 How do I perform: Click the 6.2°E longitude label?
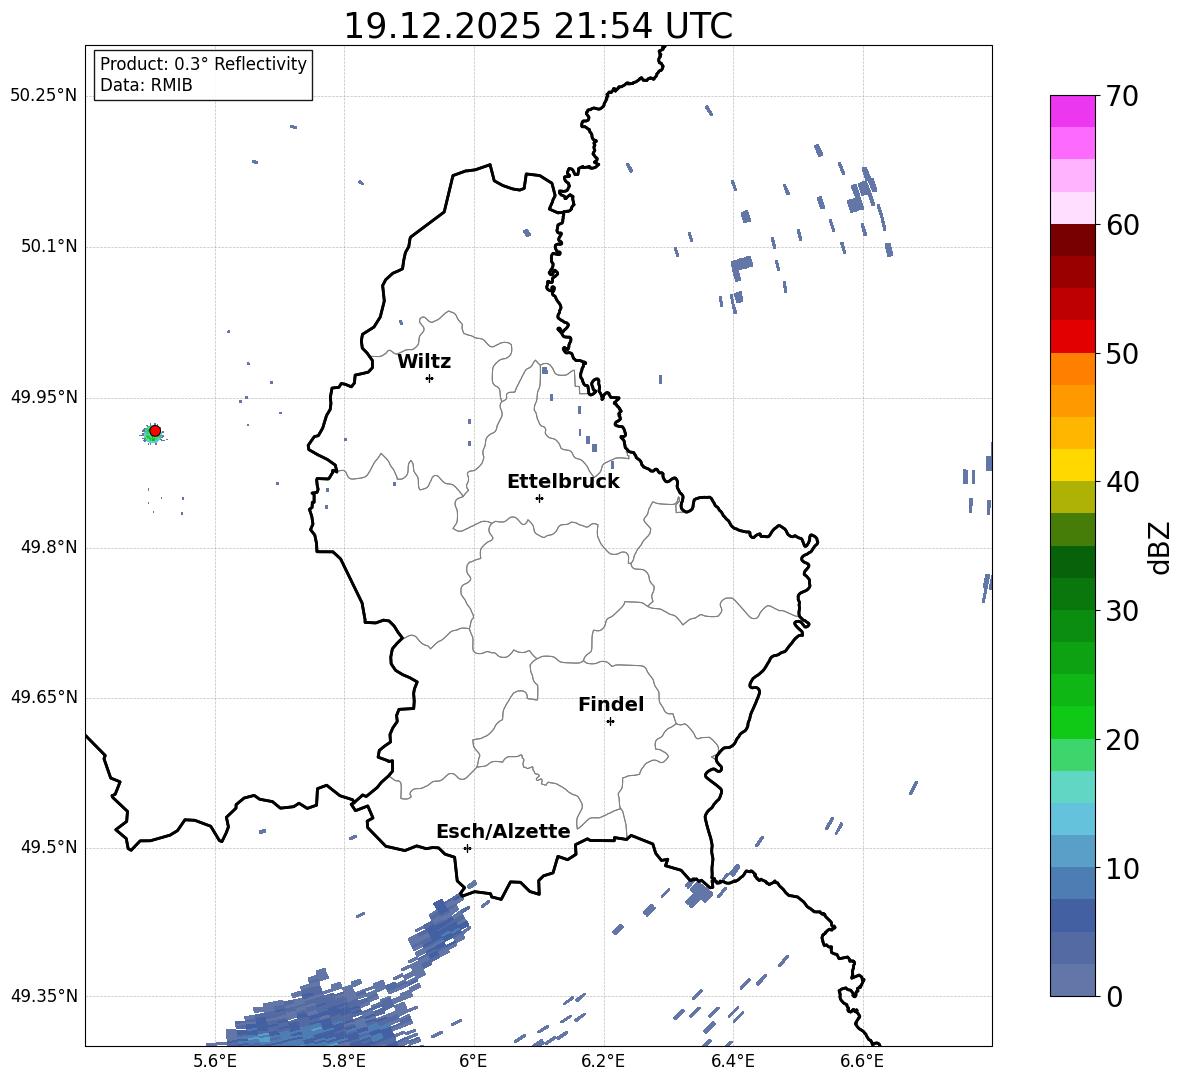click(603, 1061)
